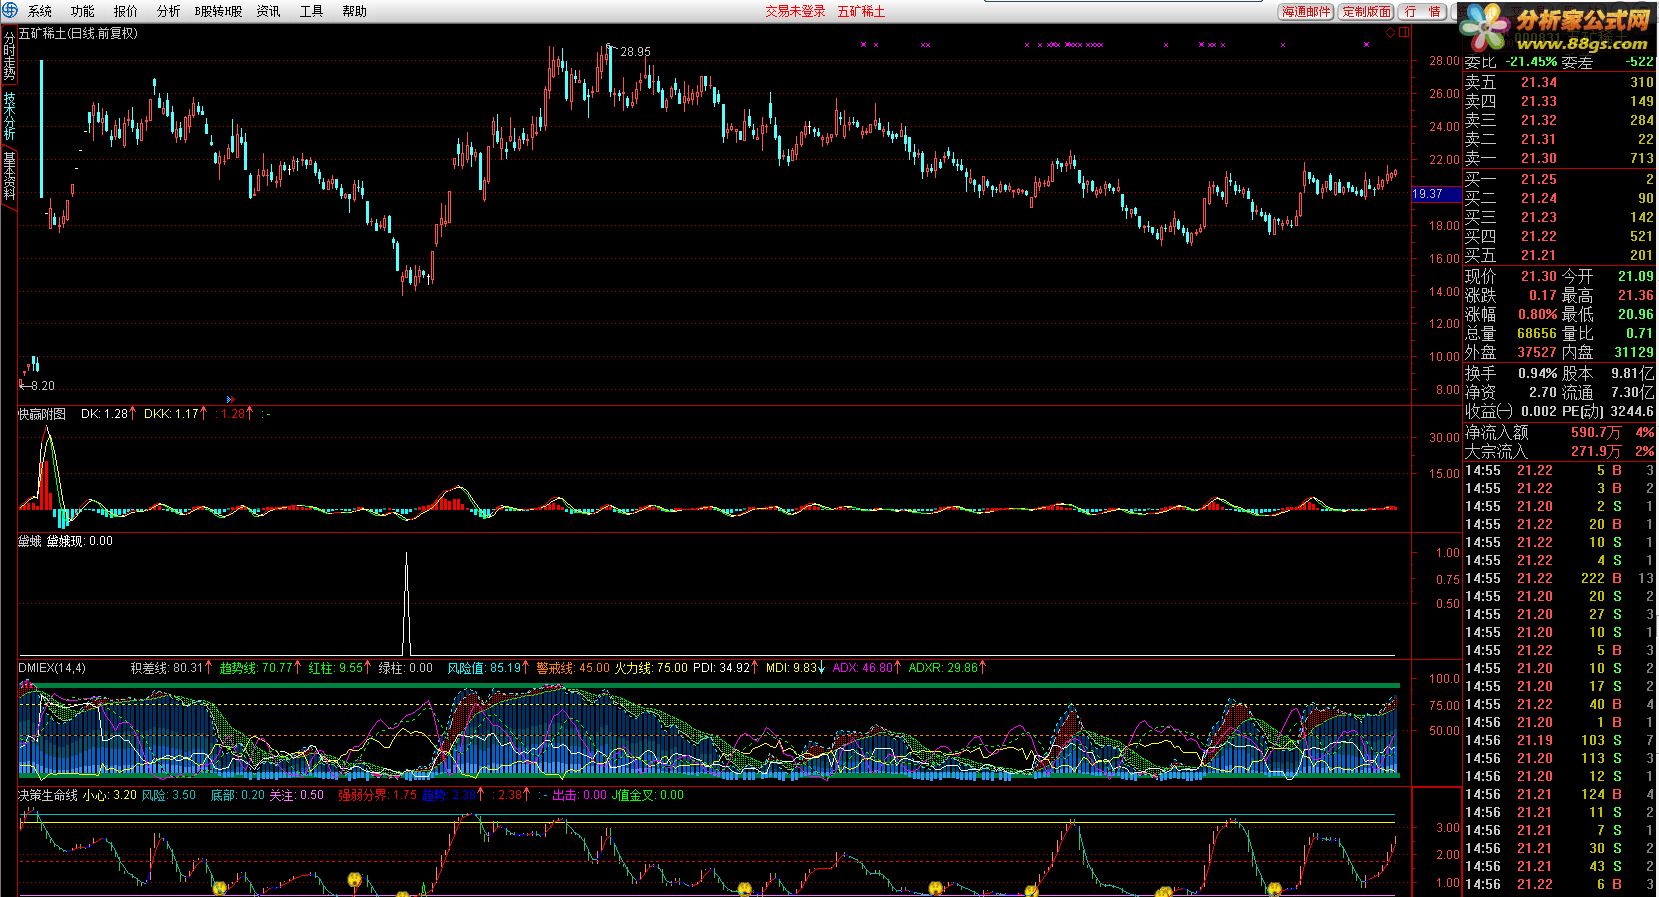The image size is (1659, 897).
Task: Click the 净流入额 590.7万 row
Action: [1559, 432]
